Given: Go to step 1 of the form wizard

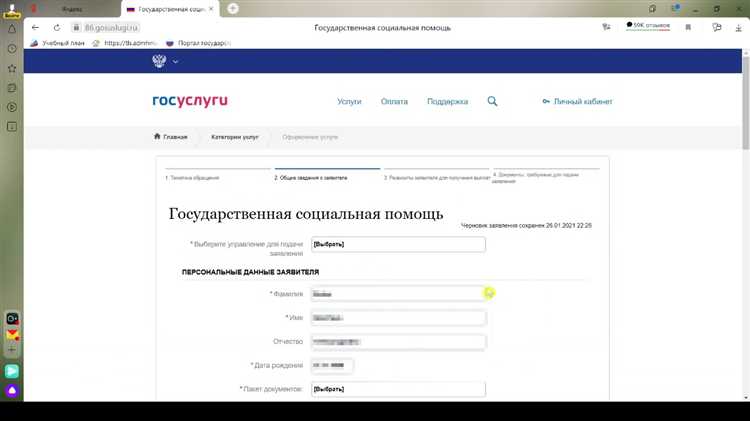Looking at the screenshot, I should [x=192, y=177].
